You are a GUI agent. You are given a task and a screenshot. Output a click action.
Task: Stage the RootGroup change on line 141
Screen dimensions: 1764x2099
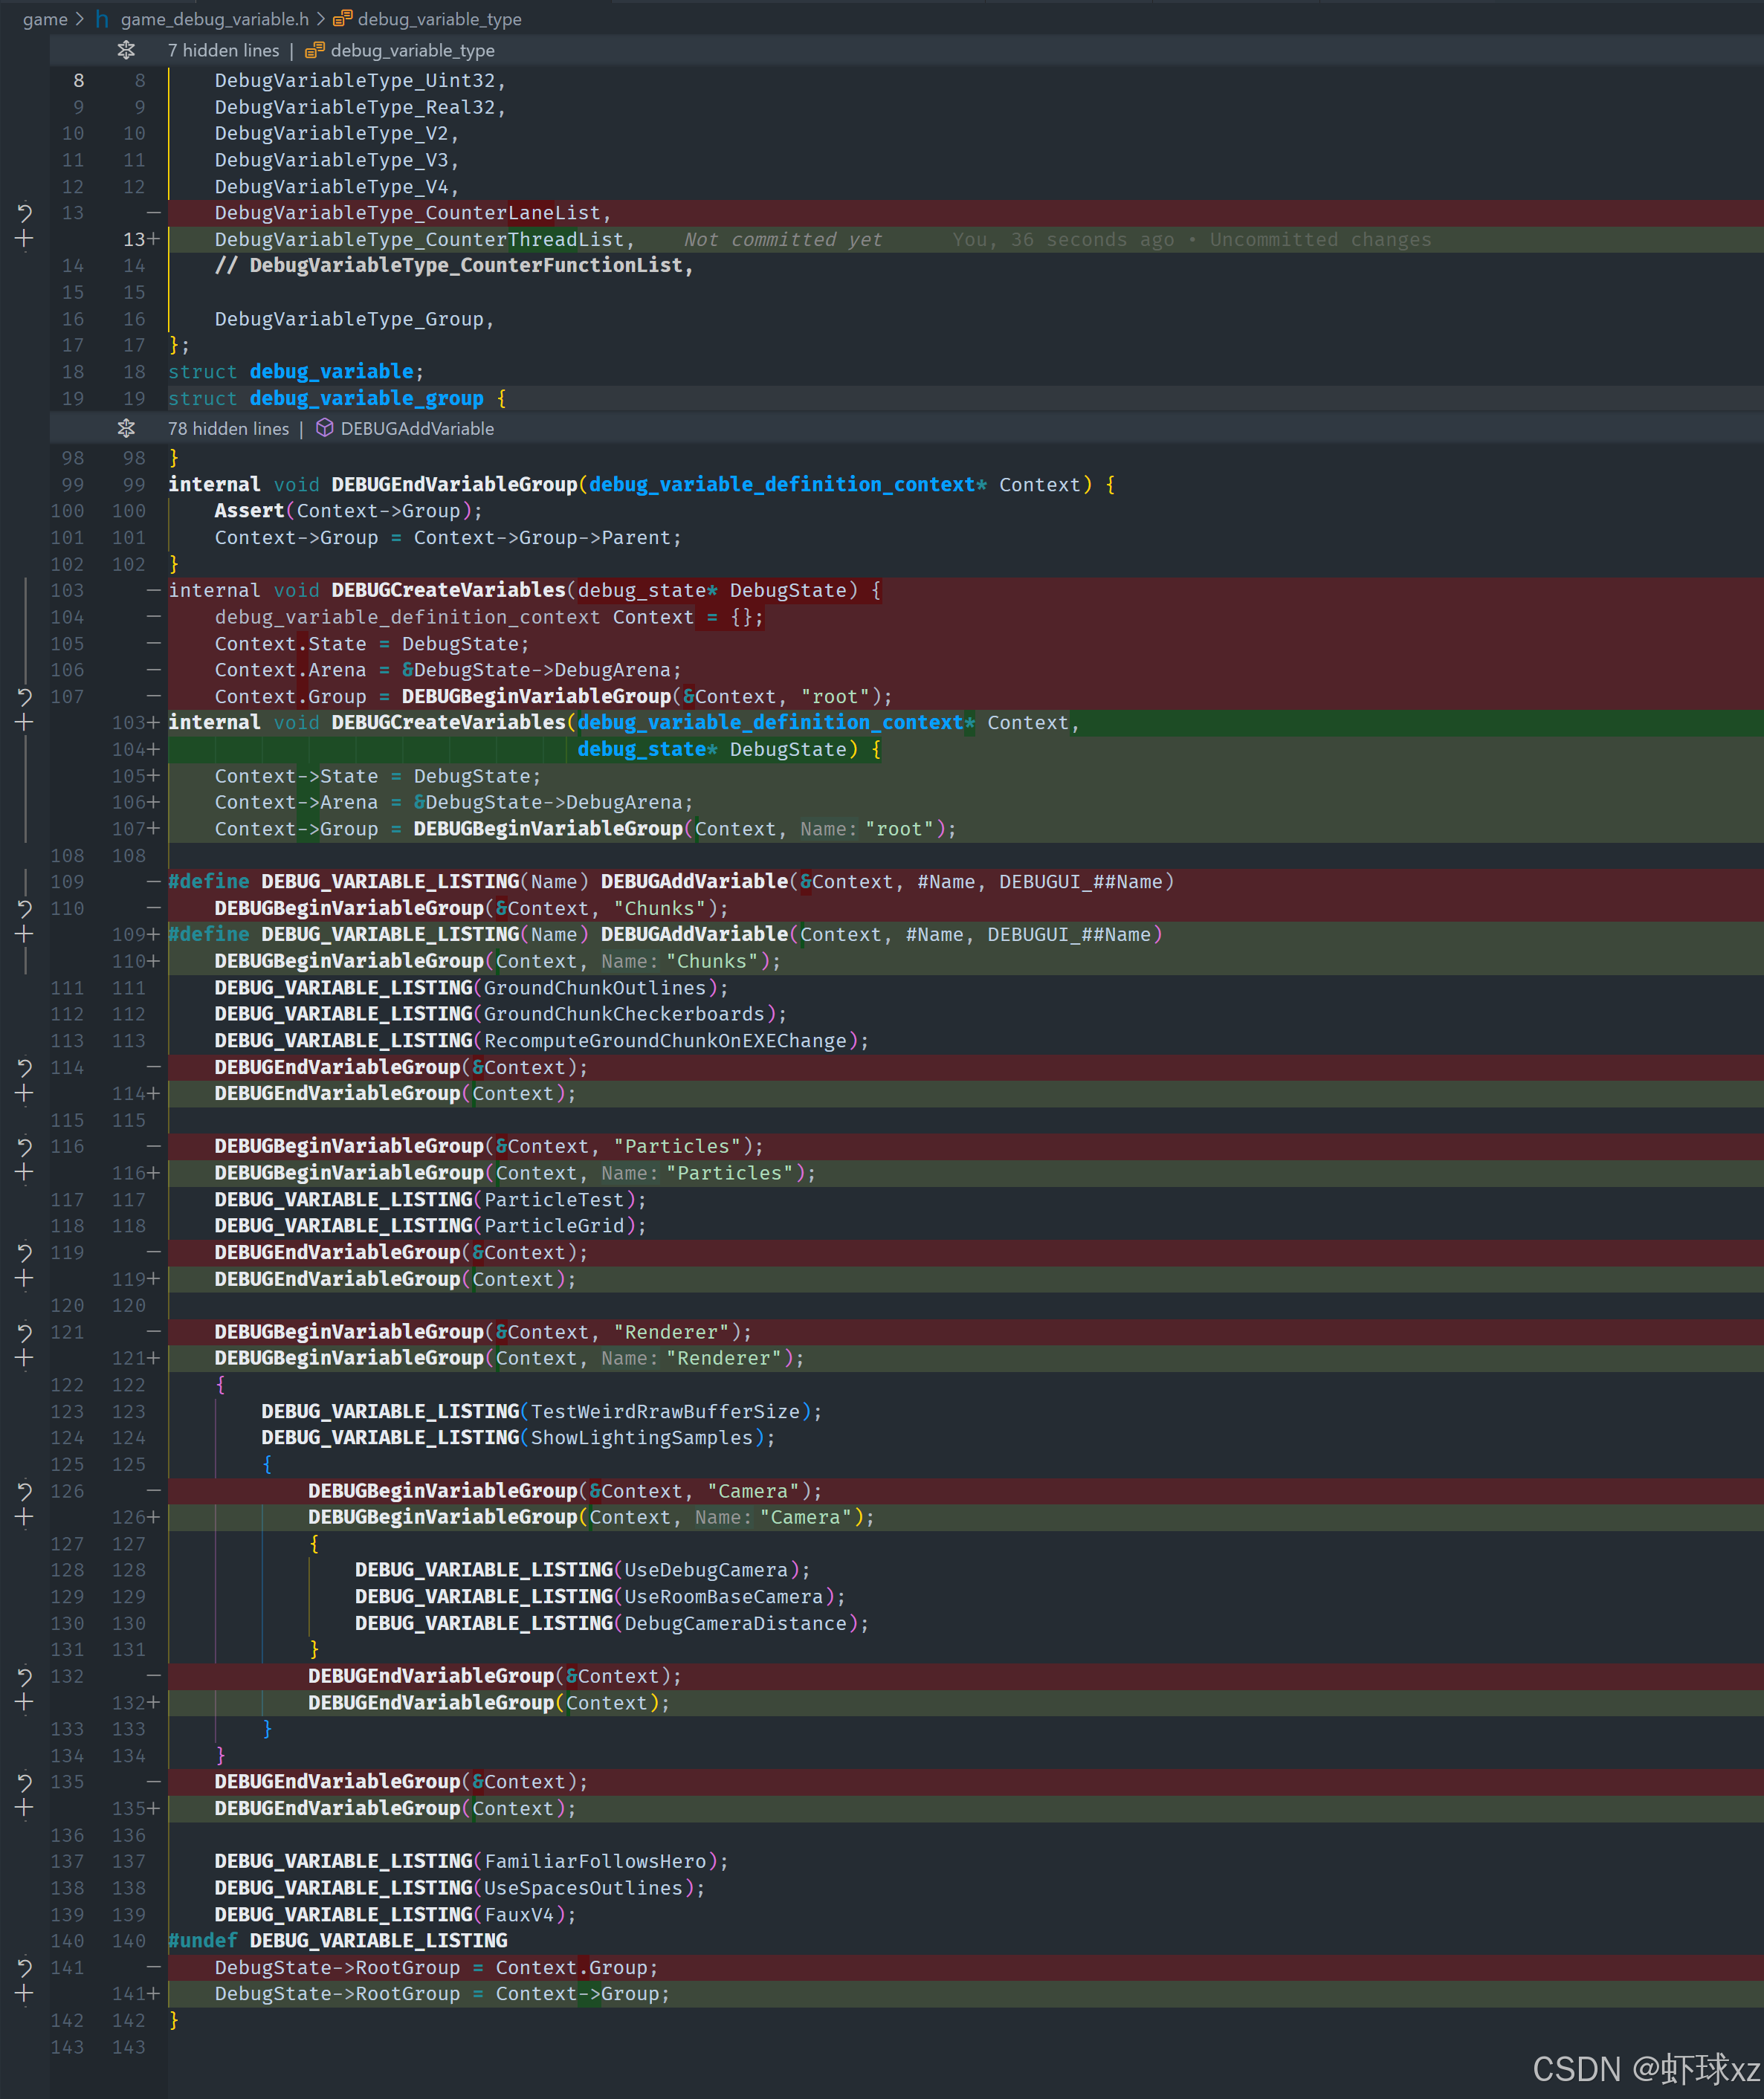point(24,1993)
